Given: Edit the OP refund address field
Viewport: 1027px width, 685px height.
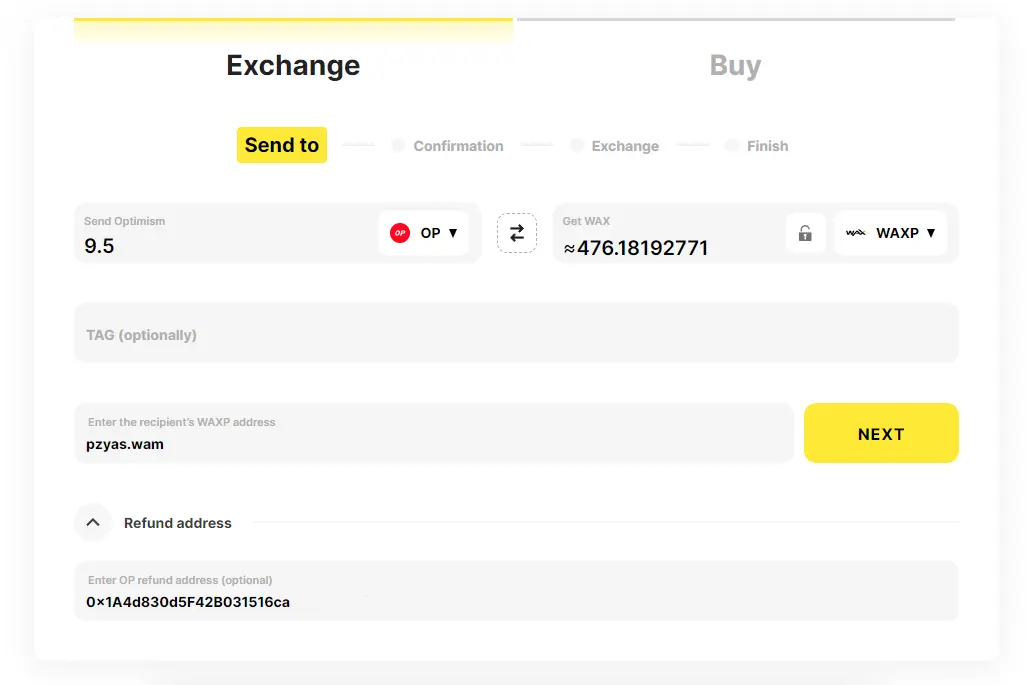Looking at the screenshot, I should [x=516, y=591].
